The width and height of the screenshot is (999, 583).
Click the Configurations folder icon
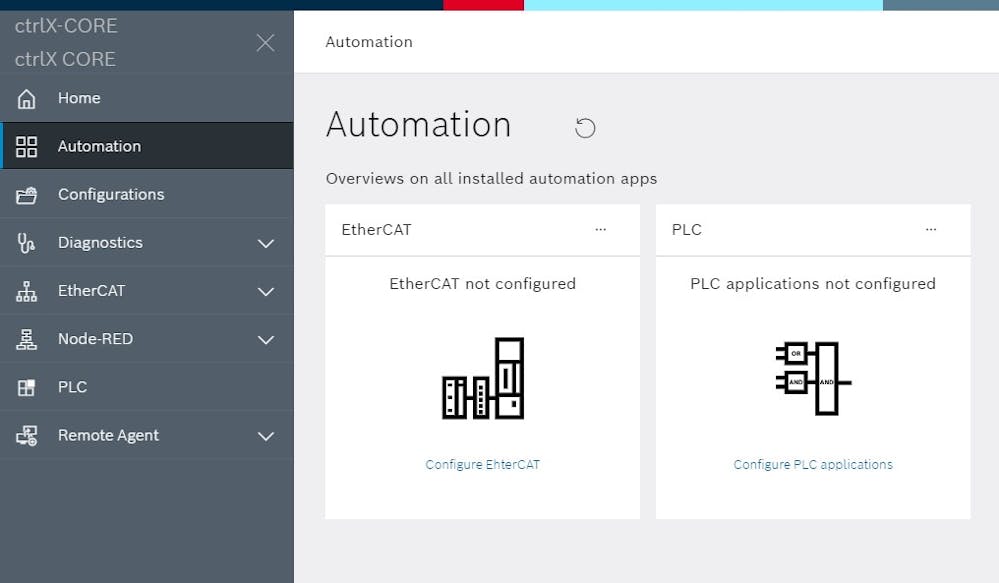[x=26, y=195]
